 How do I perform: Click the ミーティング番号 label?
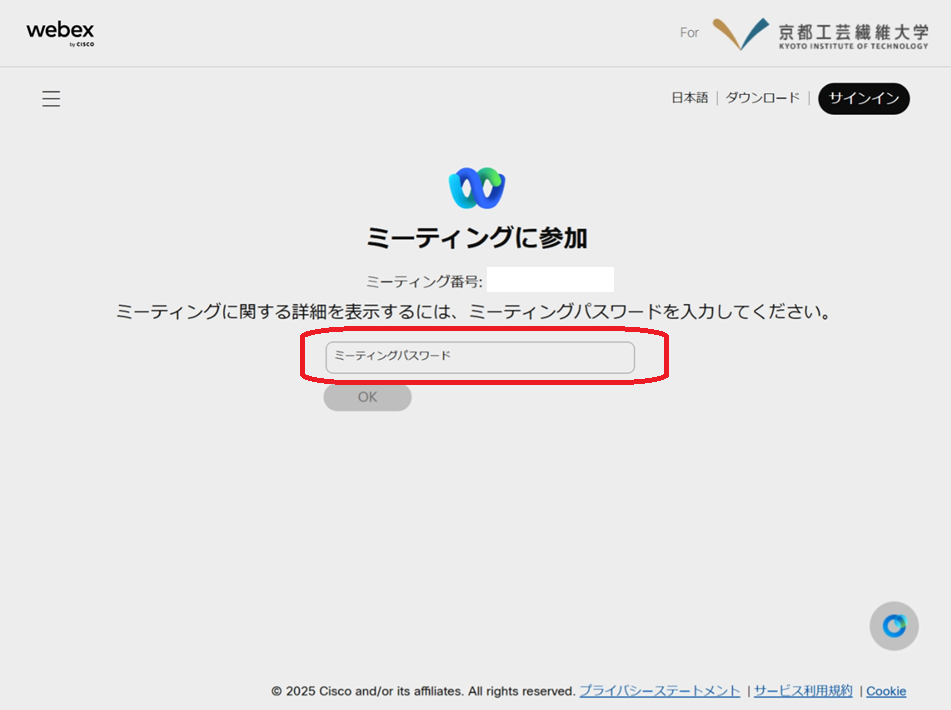(x=424, y=282)
